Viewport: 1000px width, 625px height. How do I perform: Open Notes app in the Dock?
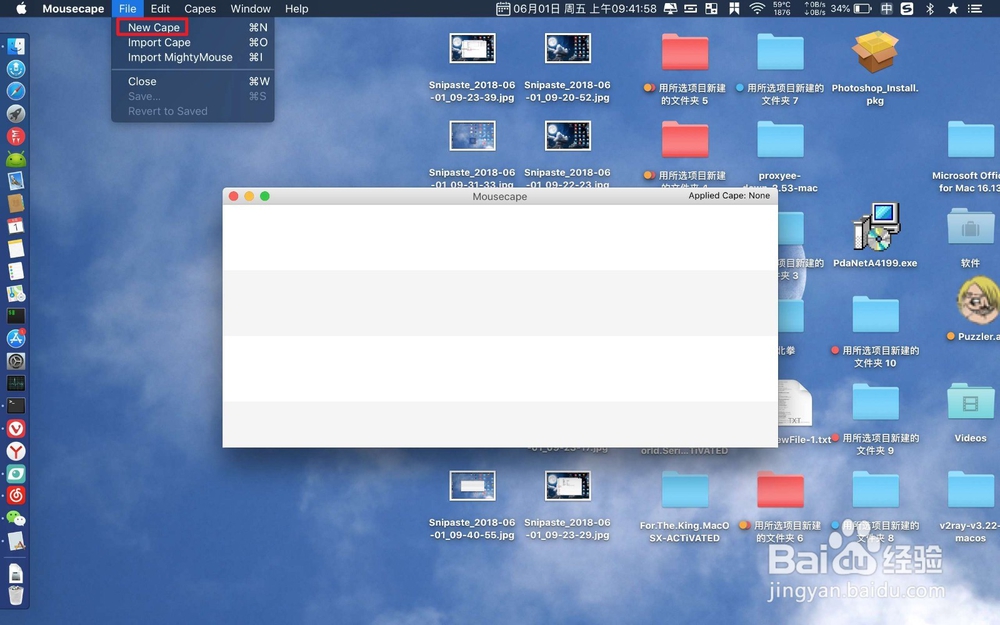tap(16, 248)
